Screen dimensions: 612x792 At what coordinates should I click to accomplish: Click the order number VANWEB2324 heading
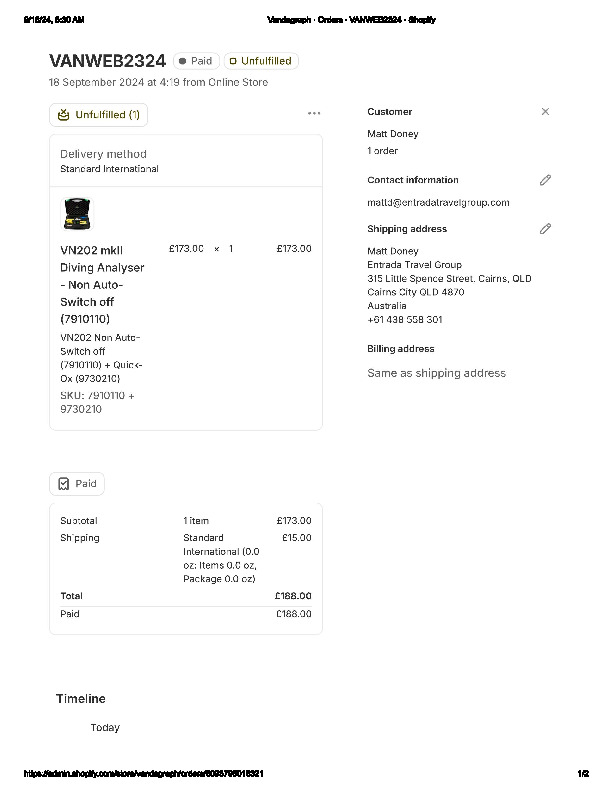point(107,61)
